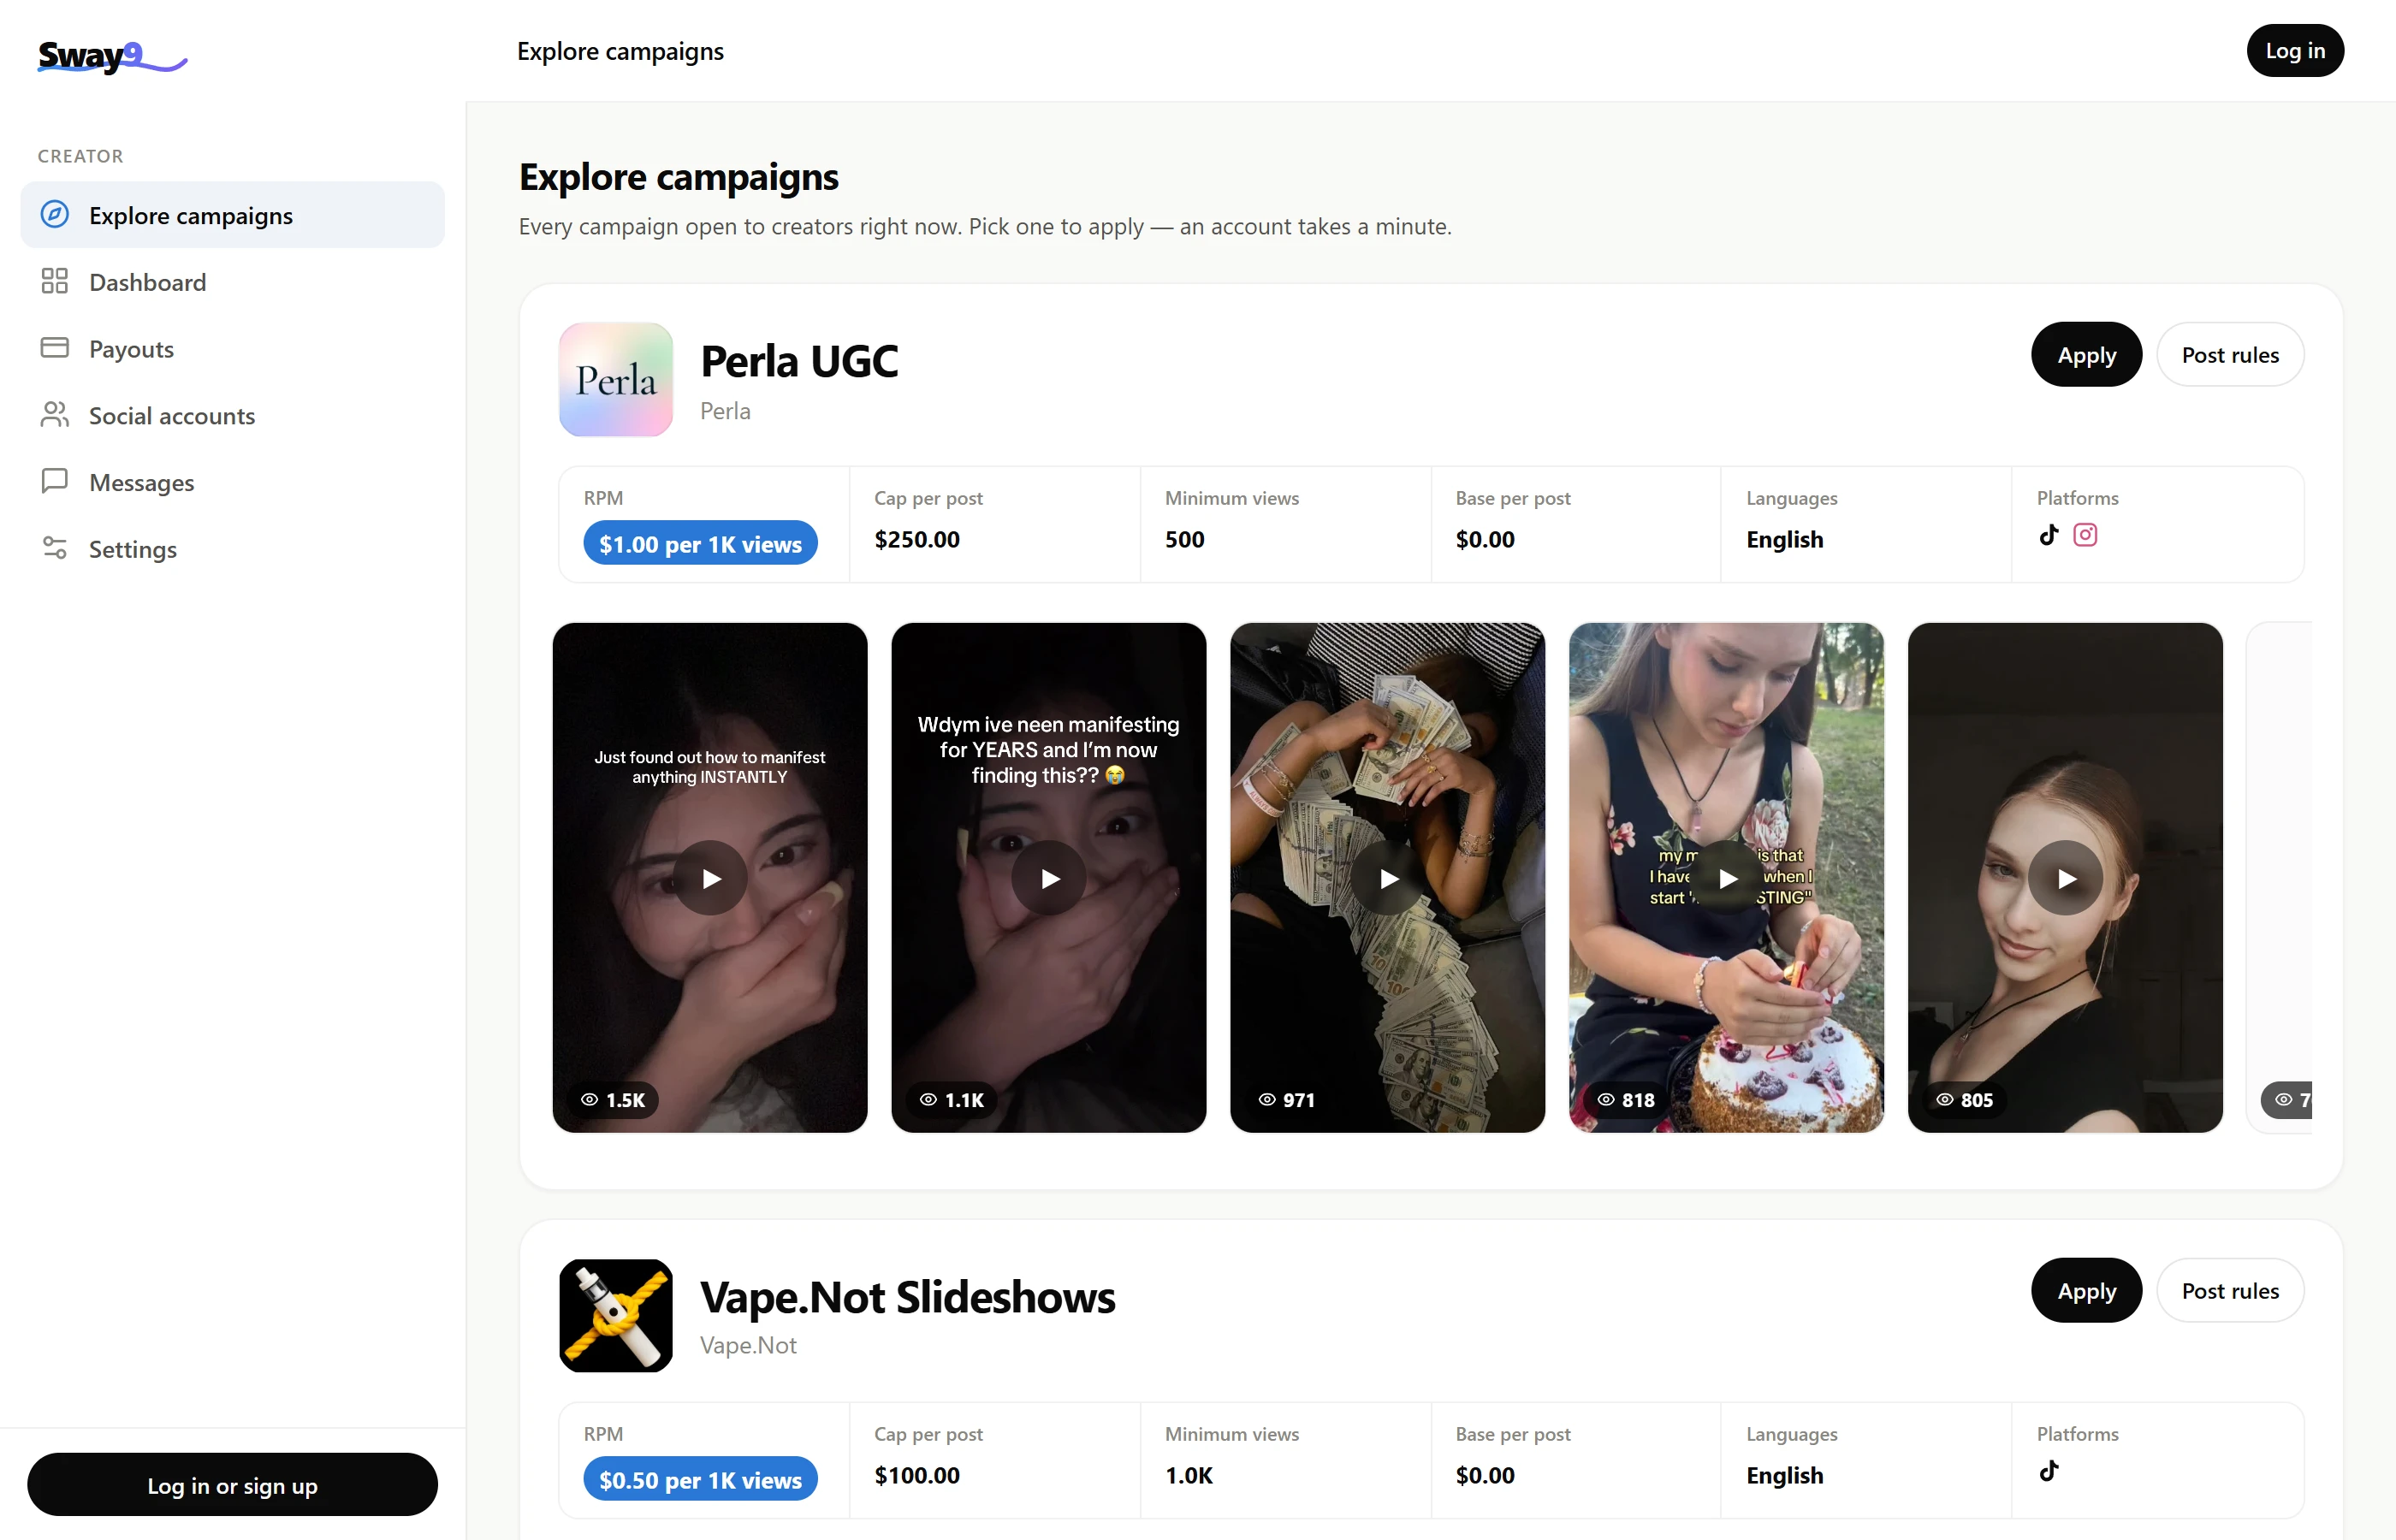Play the 805 views portrait video
Screen dimensions: 2396x1540
pyautogui.click(x=2066, y=878)
